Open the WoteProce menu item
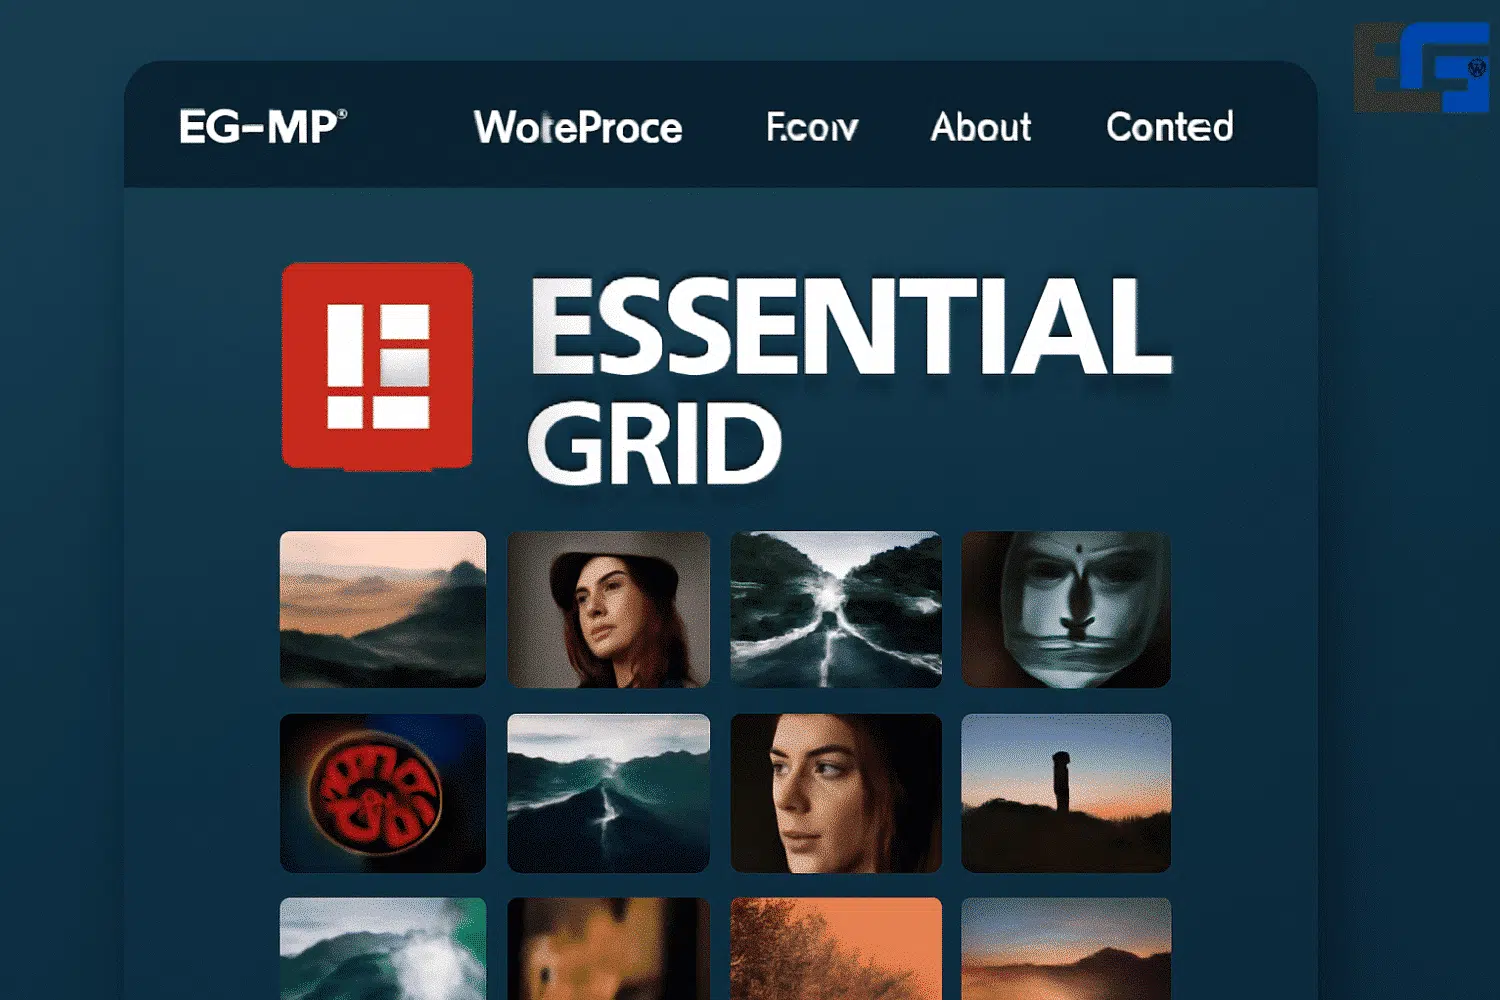The height and width of the screenshot is (1000, 1500). 578,128
